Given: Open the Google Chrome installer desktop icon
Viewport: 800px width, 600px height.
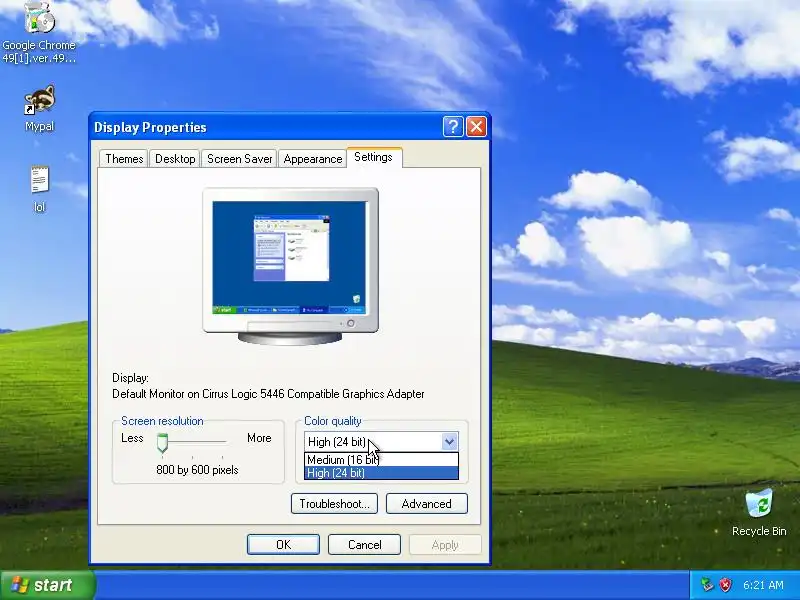Looking at the screenshot, I should (x=39, y=32).
